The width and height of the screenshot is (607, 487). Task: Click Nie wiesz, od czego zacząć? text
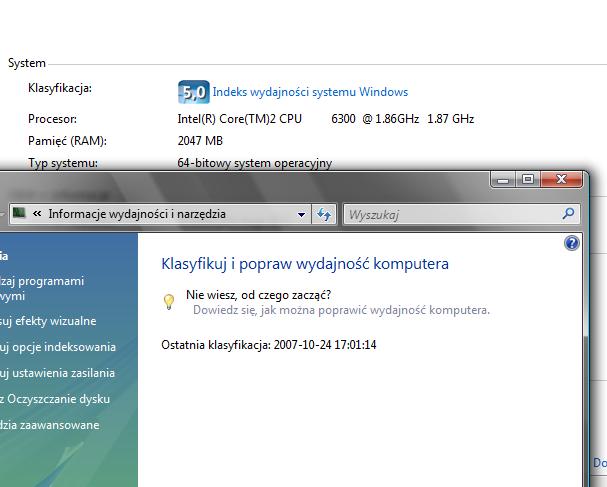pos(259,295)
